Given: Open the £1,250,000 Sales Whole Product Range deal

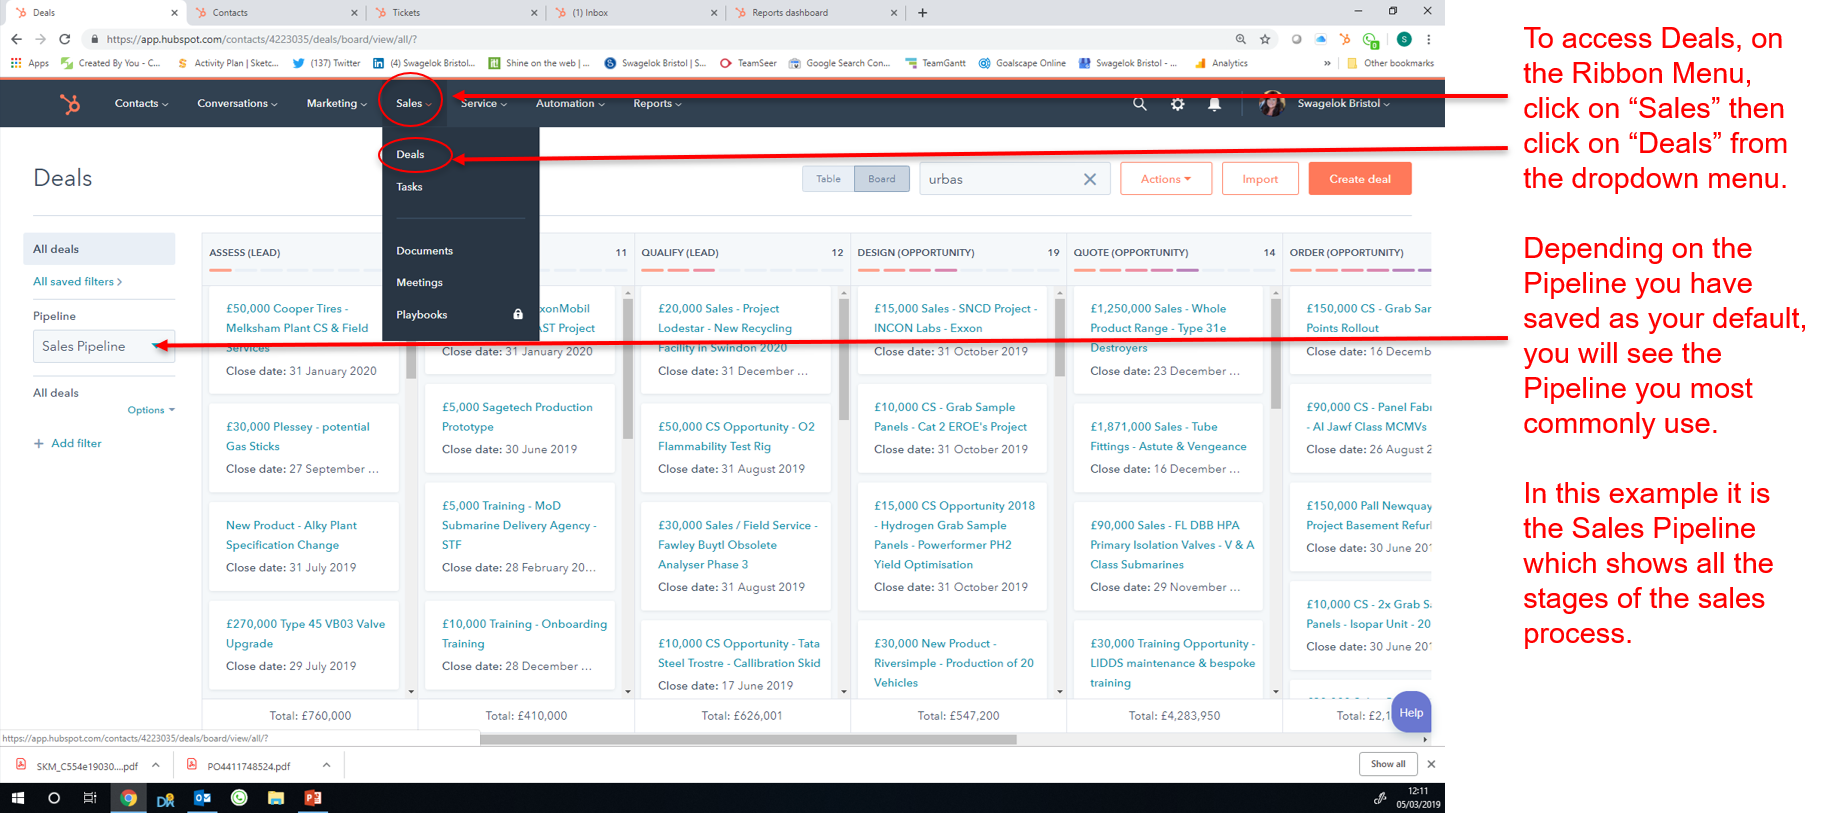Looking at the screenshot, I should pyautogui.click(x=1158, y=328).
